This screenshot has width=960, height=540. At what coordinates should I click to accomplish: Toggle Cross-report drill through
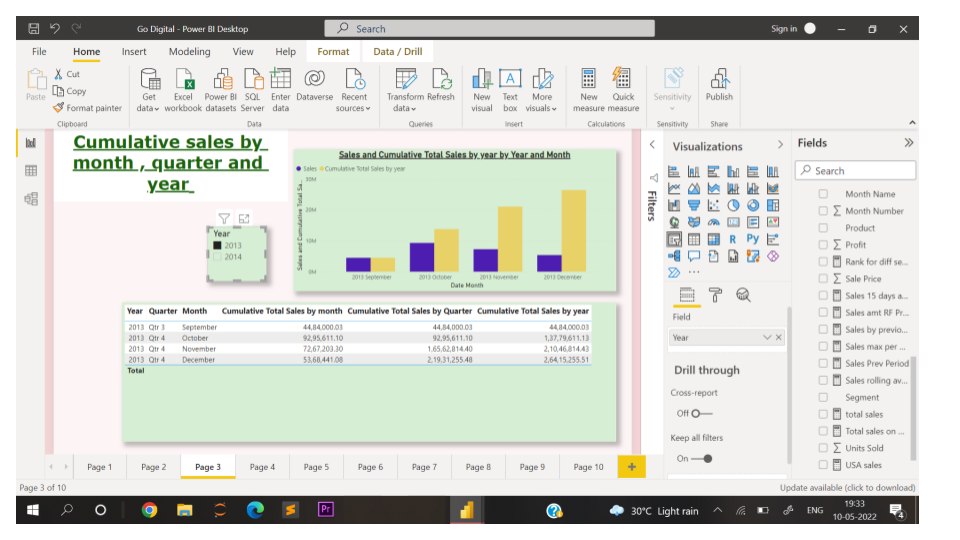[702, 413]
